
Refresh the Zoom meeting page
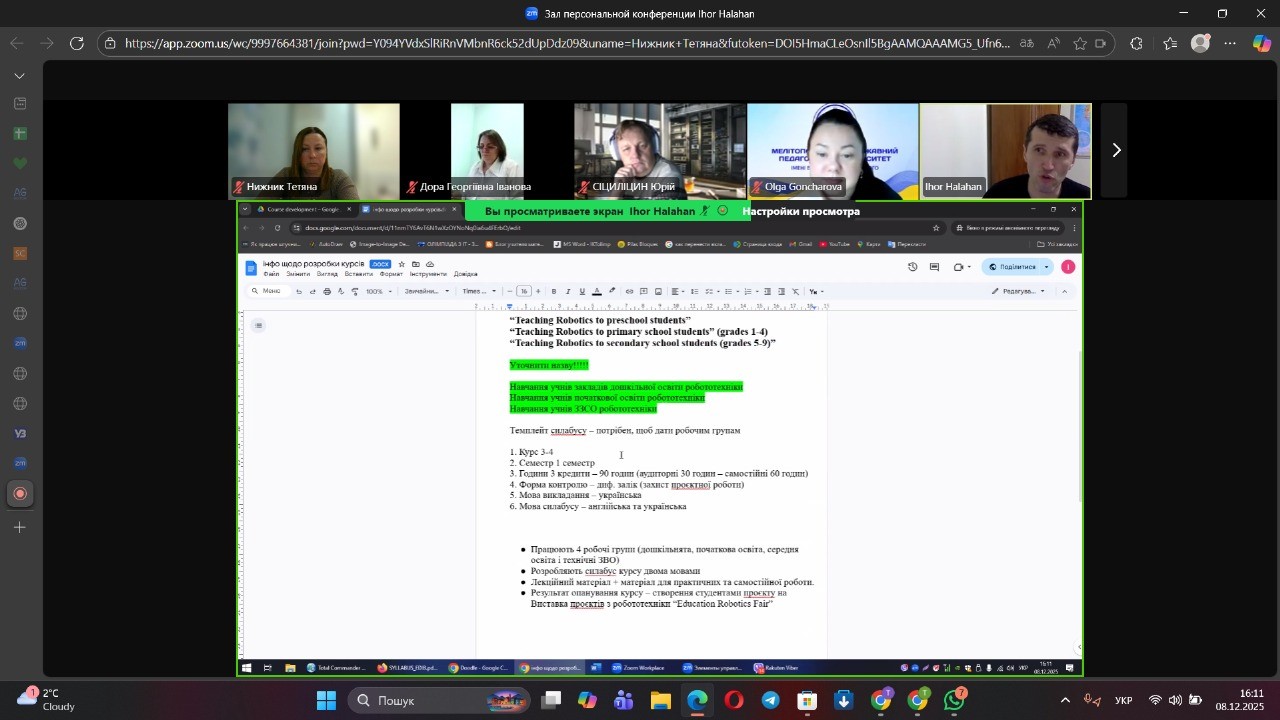77,43
